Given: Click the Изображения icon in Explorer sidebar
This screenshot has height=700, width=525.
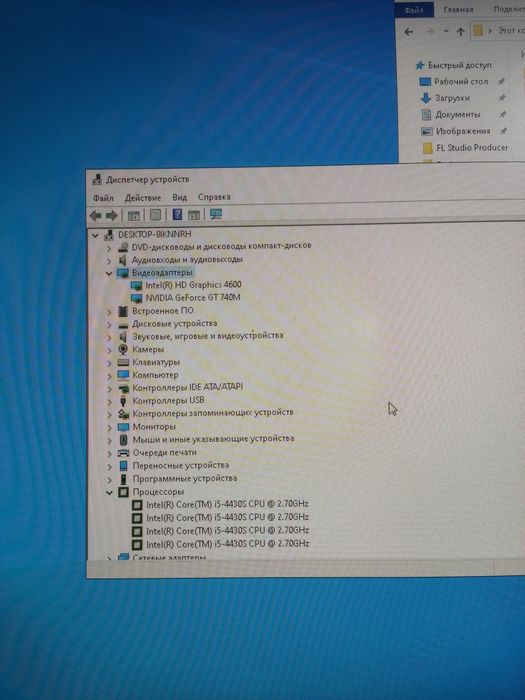Looking at the screenshot, I should click(427, 131).
